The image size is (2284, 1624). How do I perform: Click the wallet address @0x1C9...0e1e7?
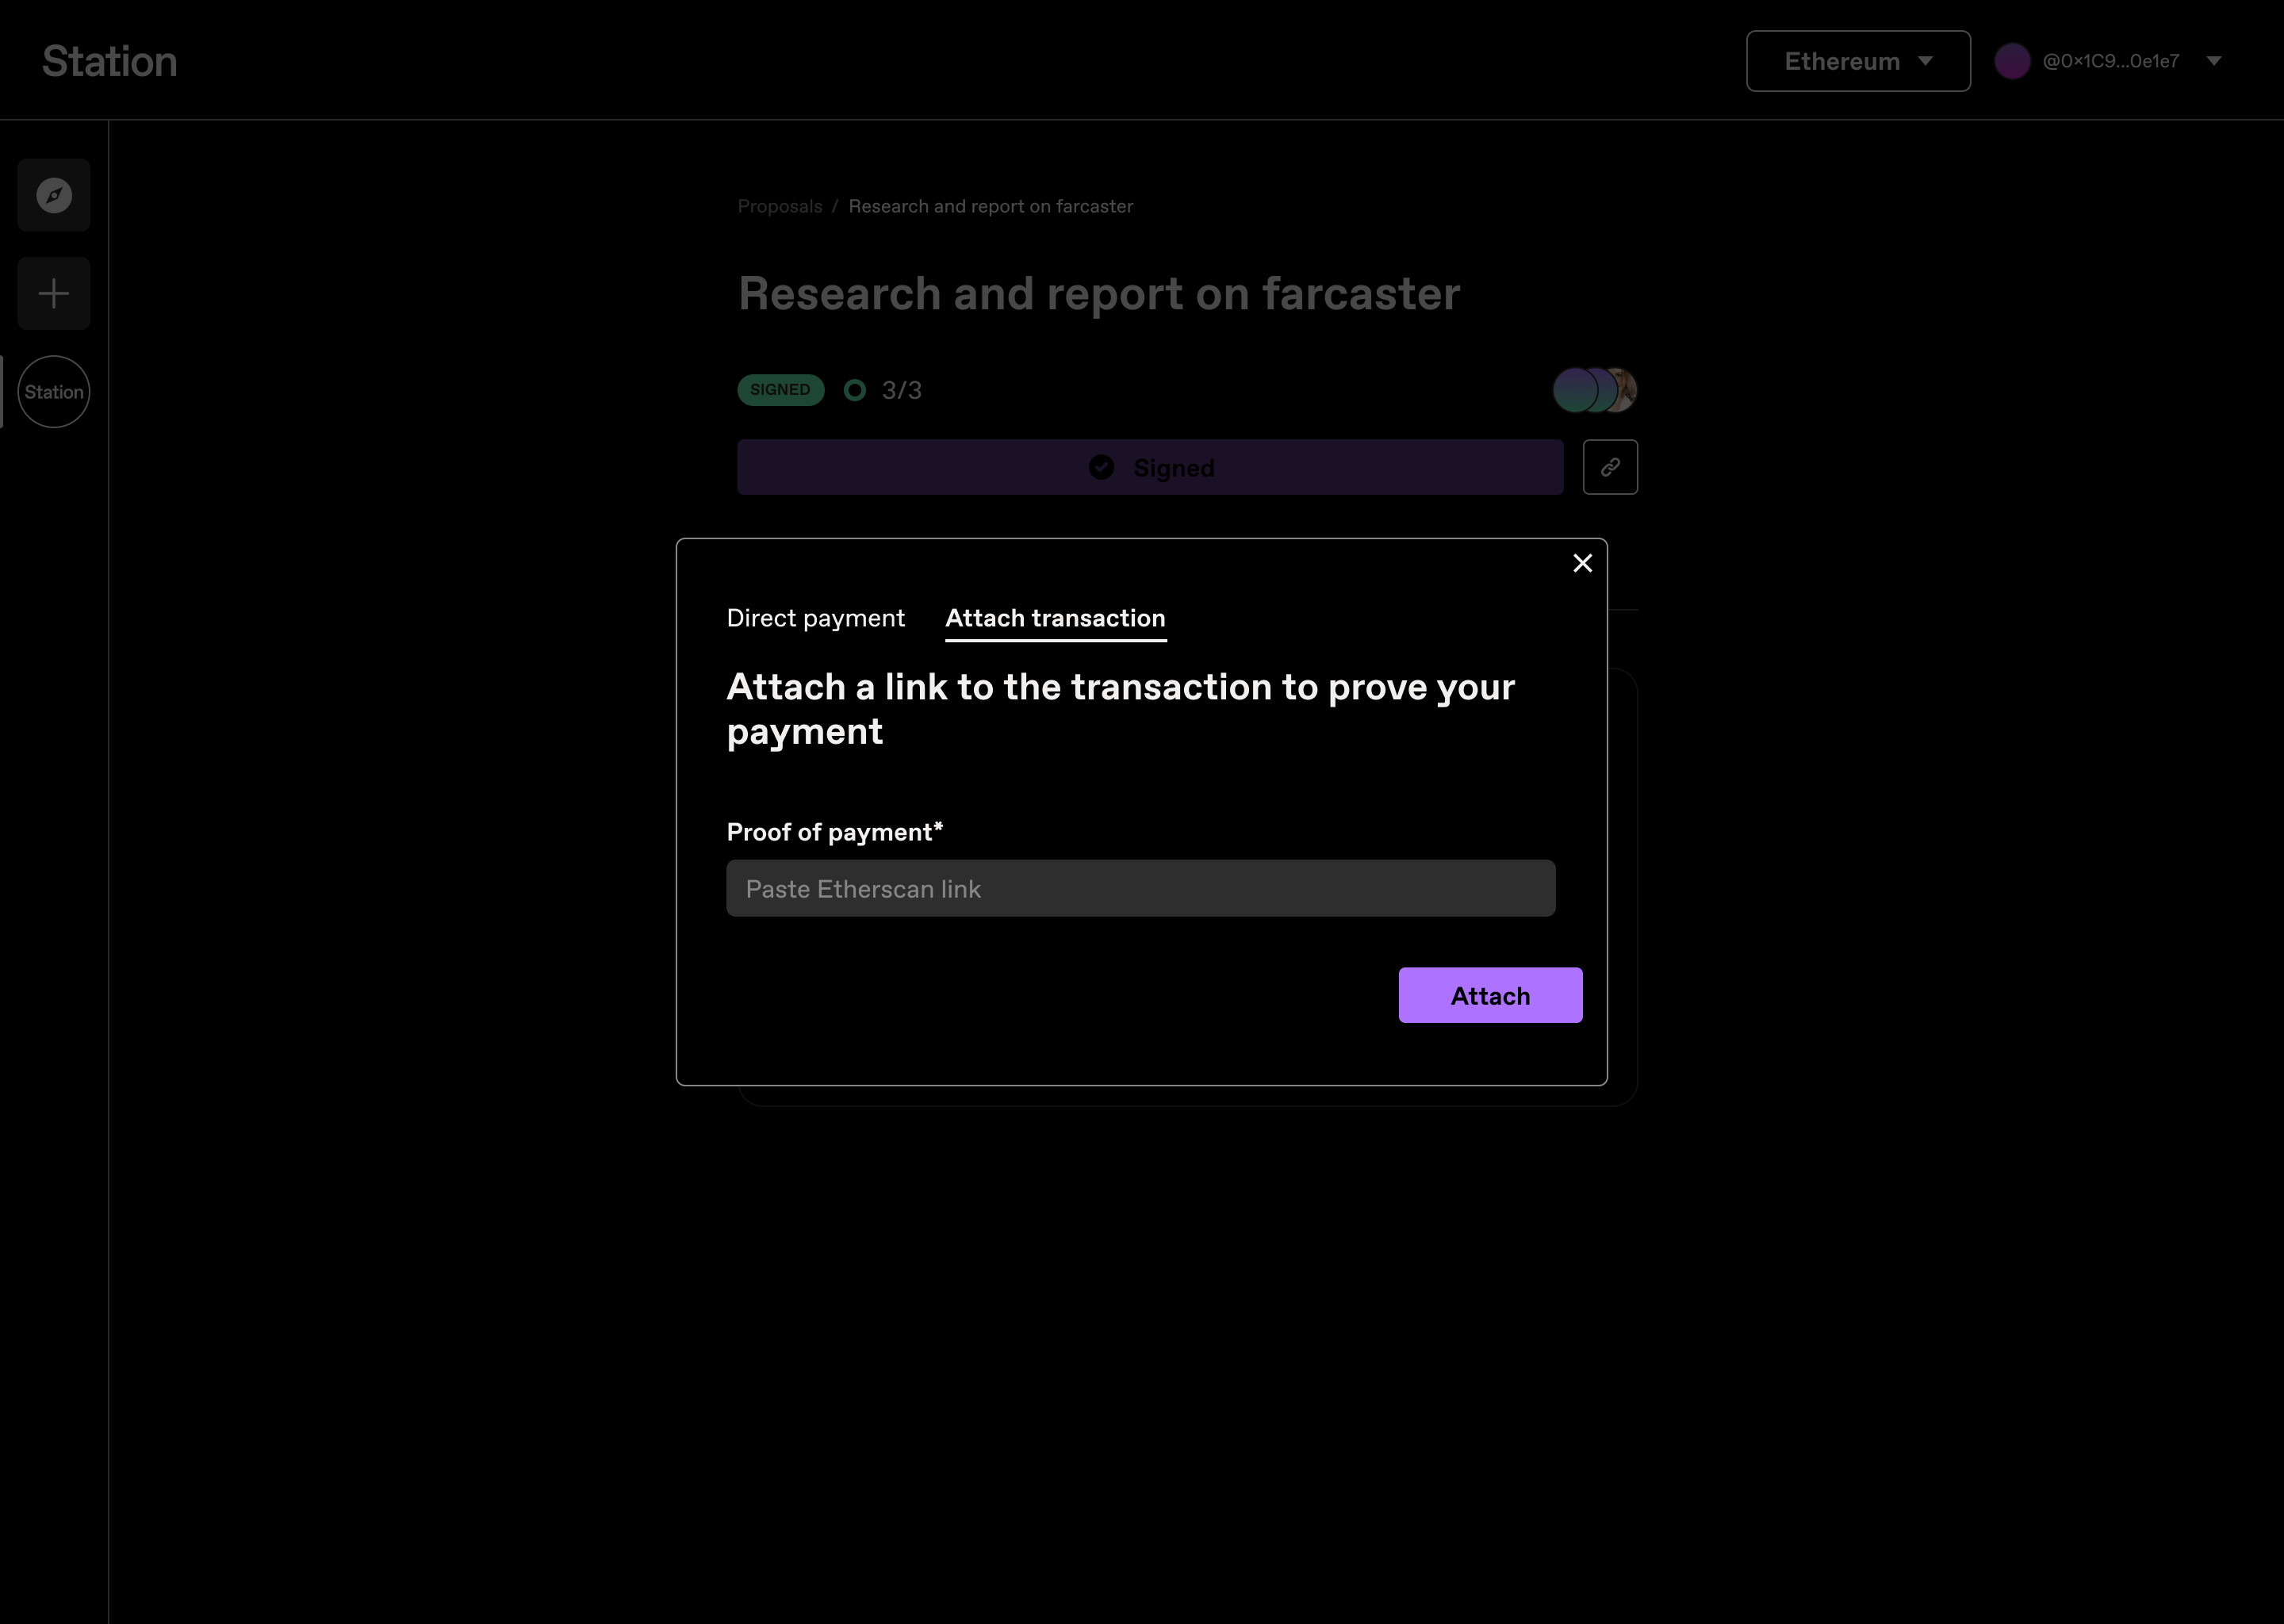point(2110,61)
